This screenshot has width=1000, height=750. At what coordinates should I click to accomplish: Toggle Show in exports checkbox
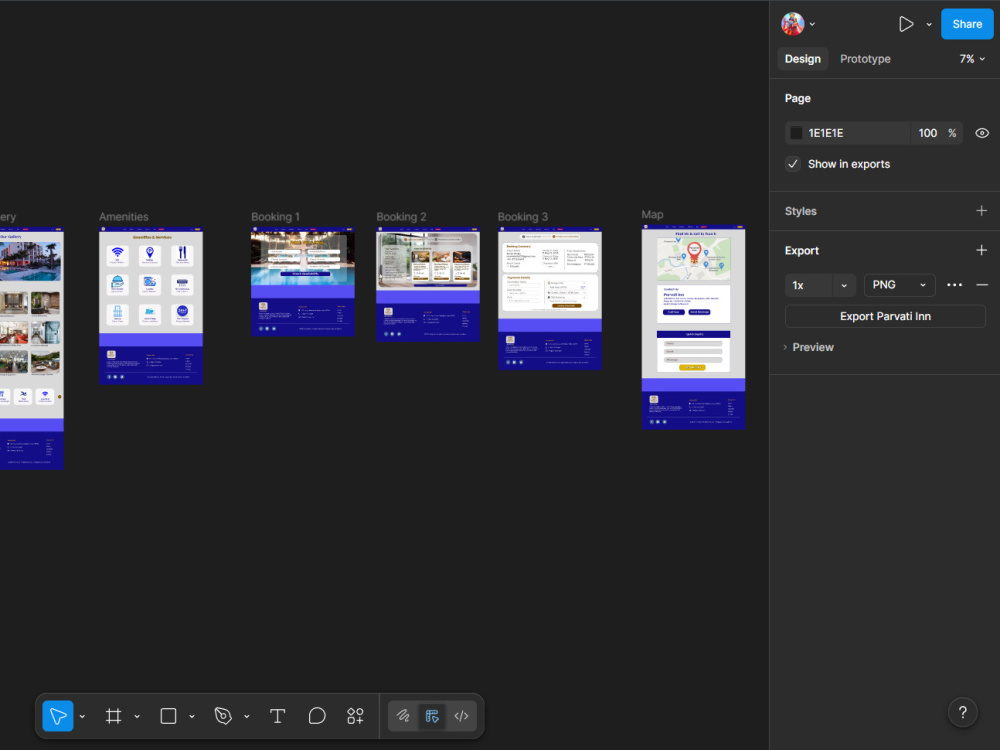coord(793,164)
